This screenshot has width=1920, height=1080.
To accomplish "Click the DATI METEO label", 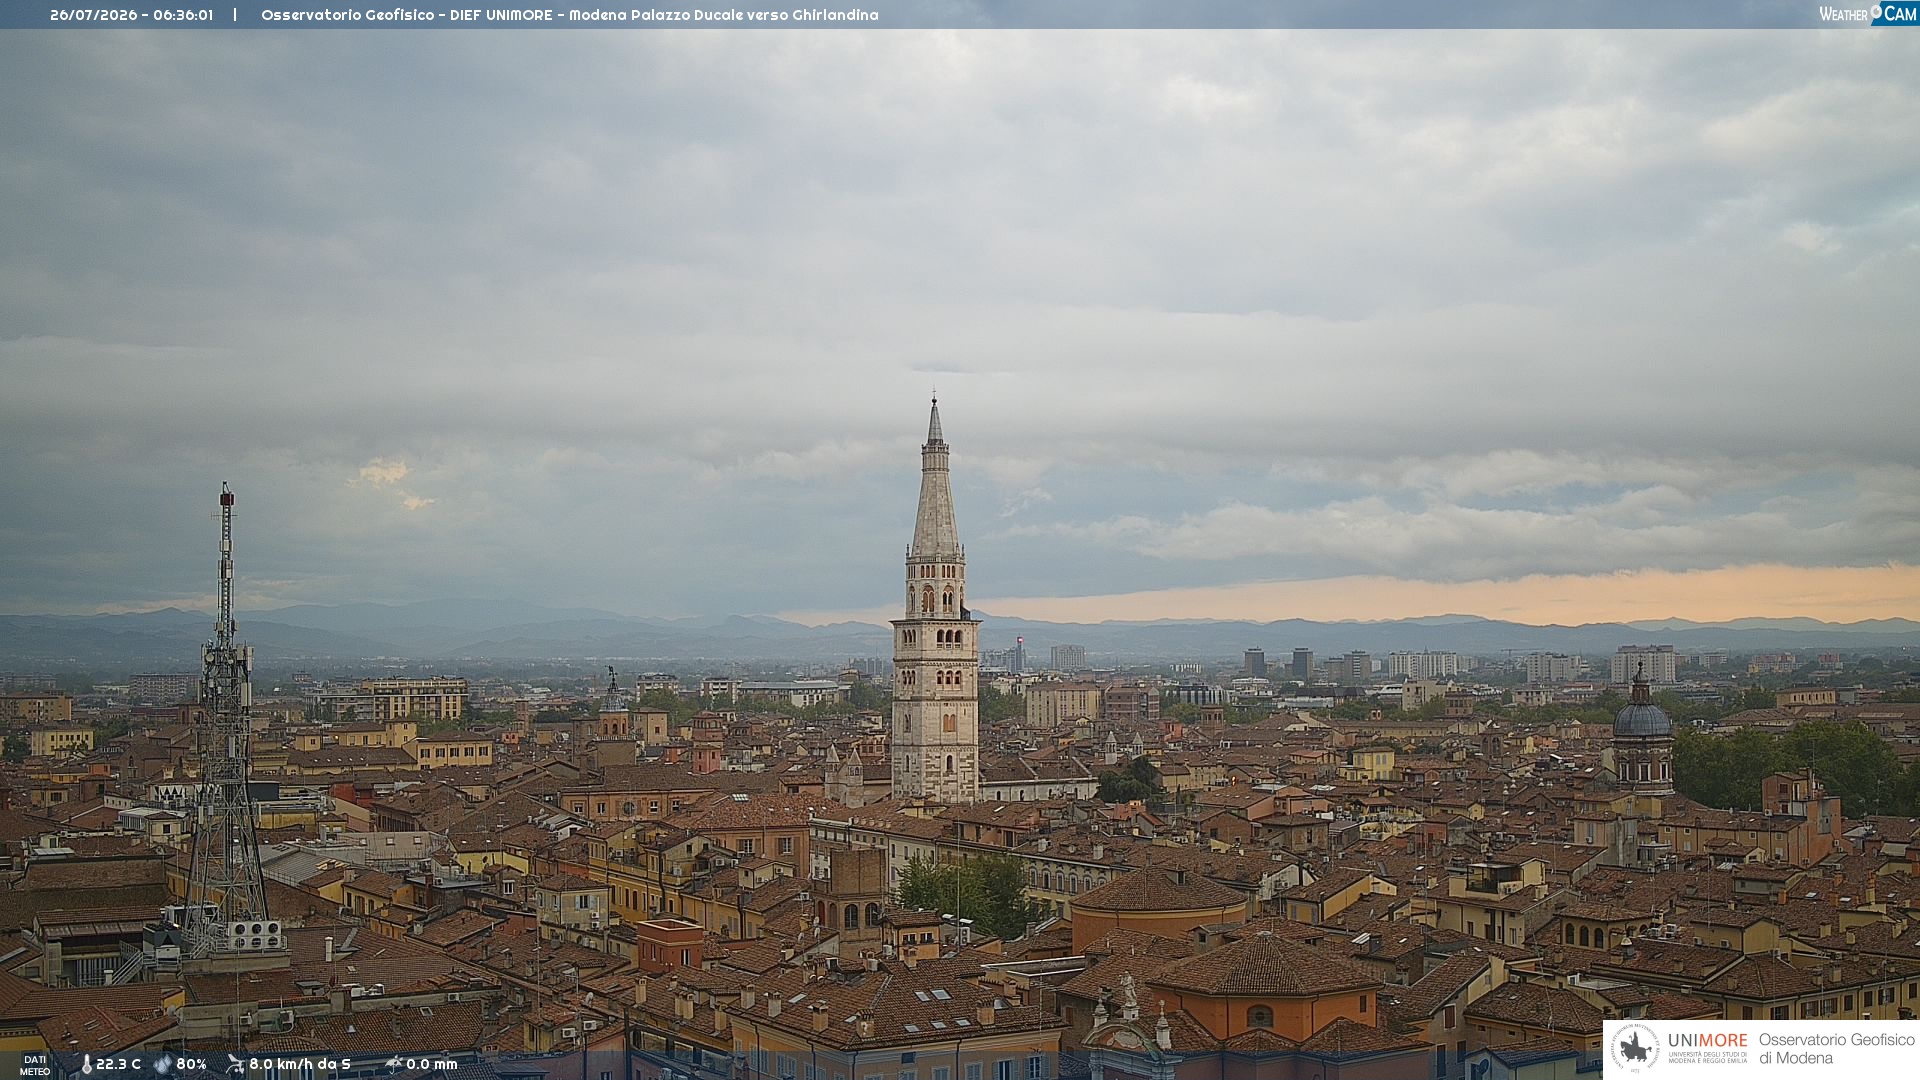I will [x=35, y=1065].
